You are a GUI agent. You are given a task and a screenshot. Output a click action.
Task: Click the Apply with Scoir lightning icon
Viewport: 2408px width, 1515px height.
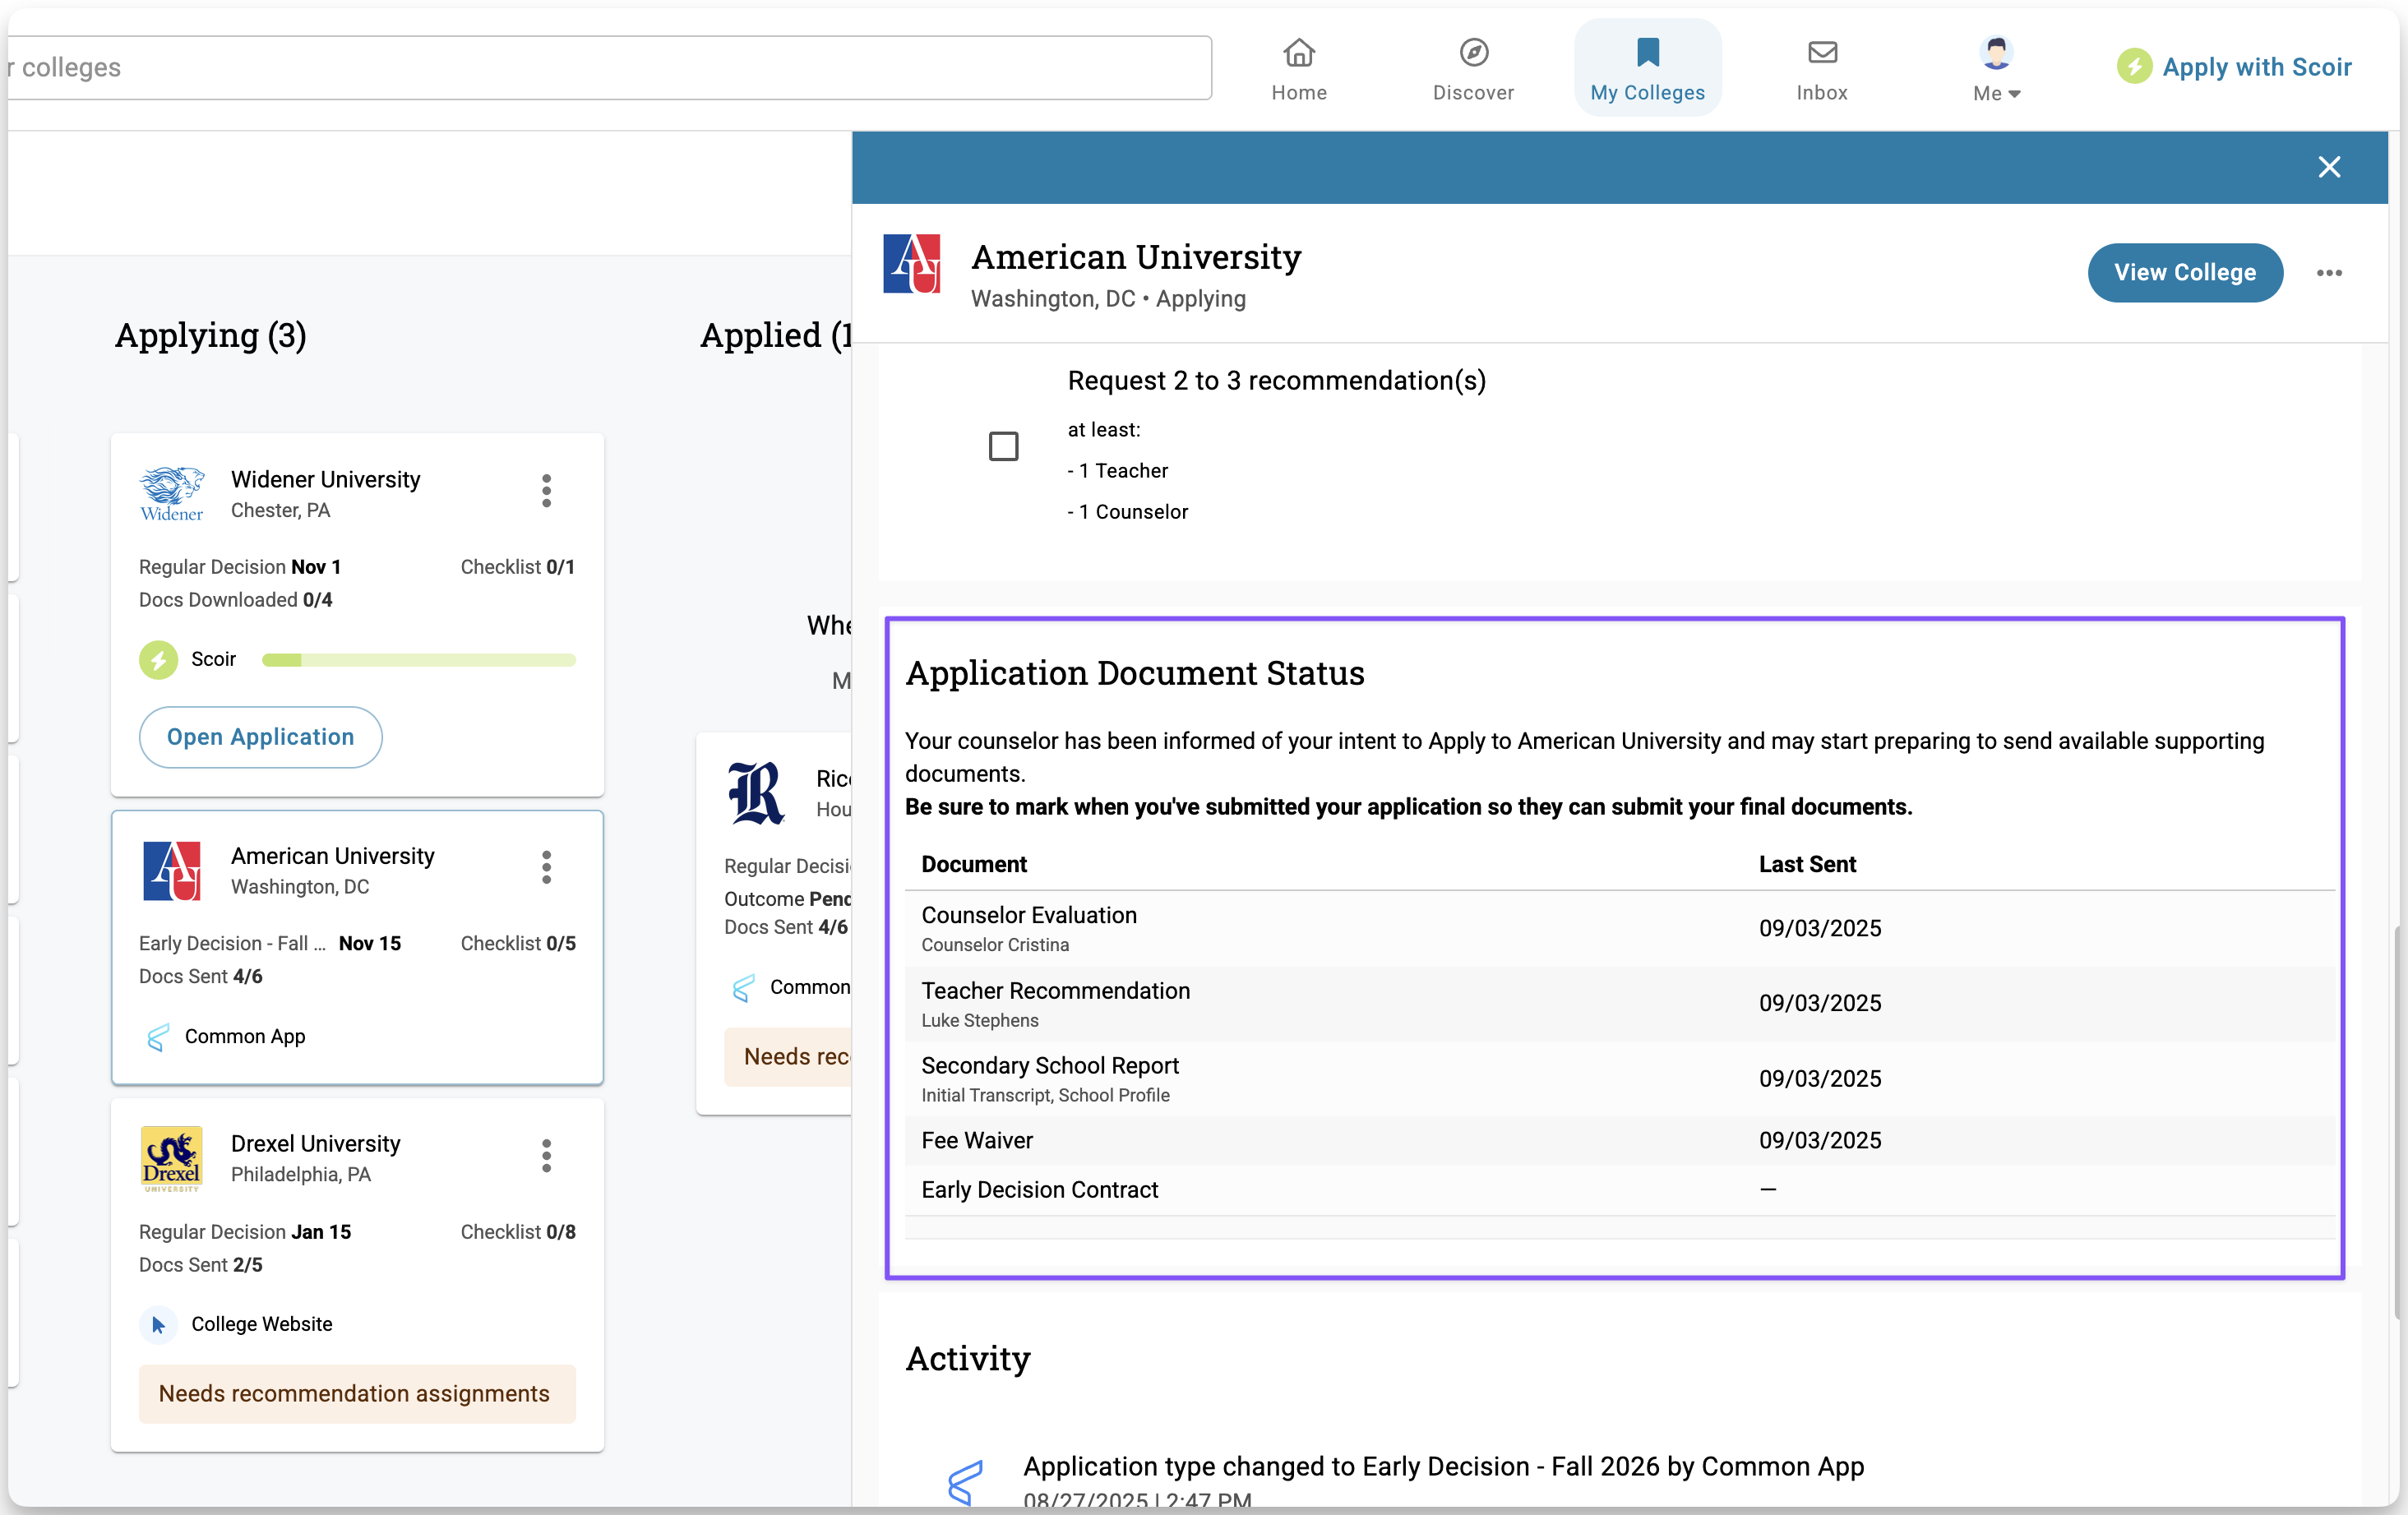pos(2134,67)
